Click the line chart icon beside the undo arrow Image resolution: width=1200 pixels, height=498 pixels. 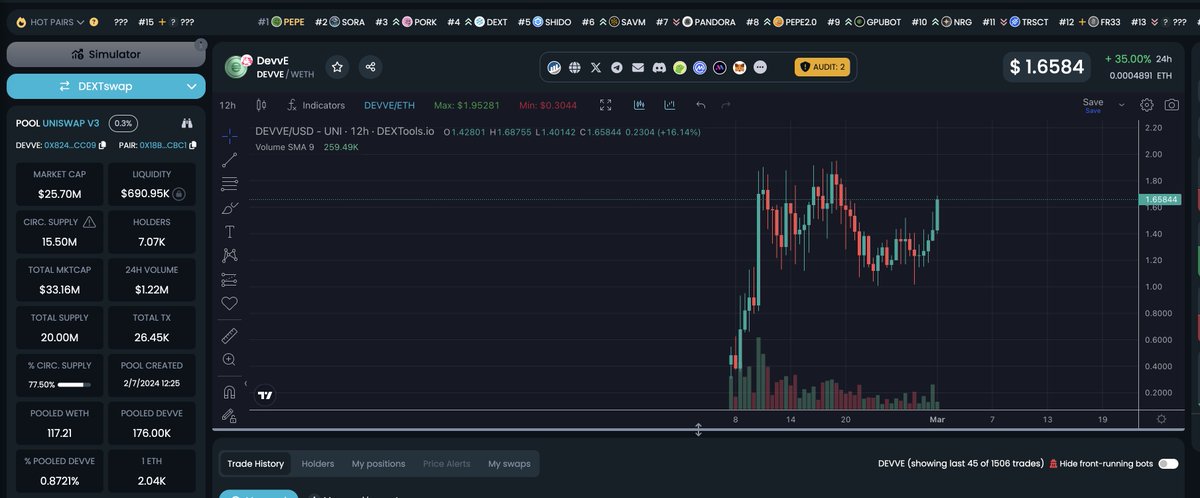(669, 105)
